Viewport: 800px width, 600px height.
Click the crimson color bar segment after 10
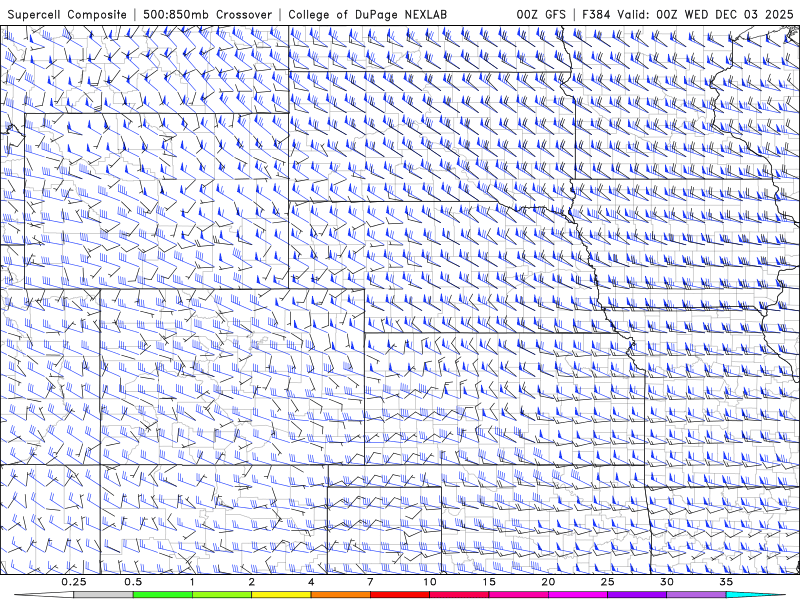point(459,595)
